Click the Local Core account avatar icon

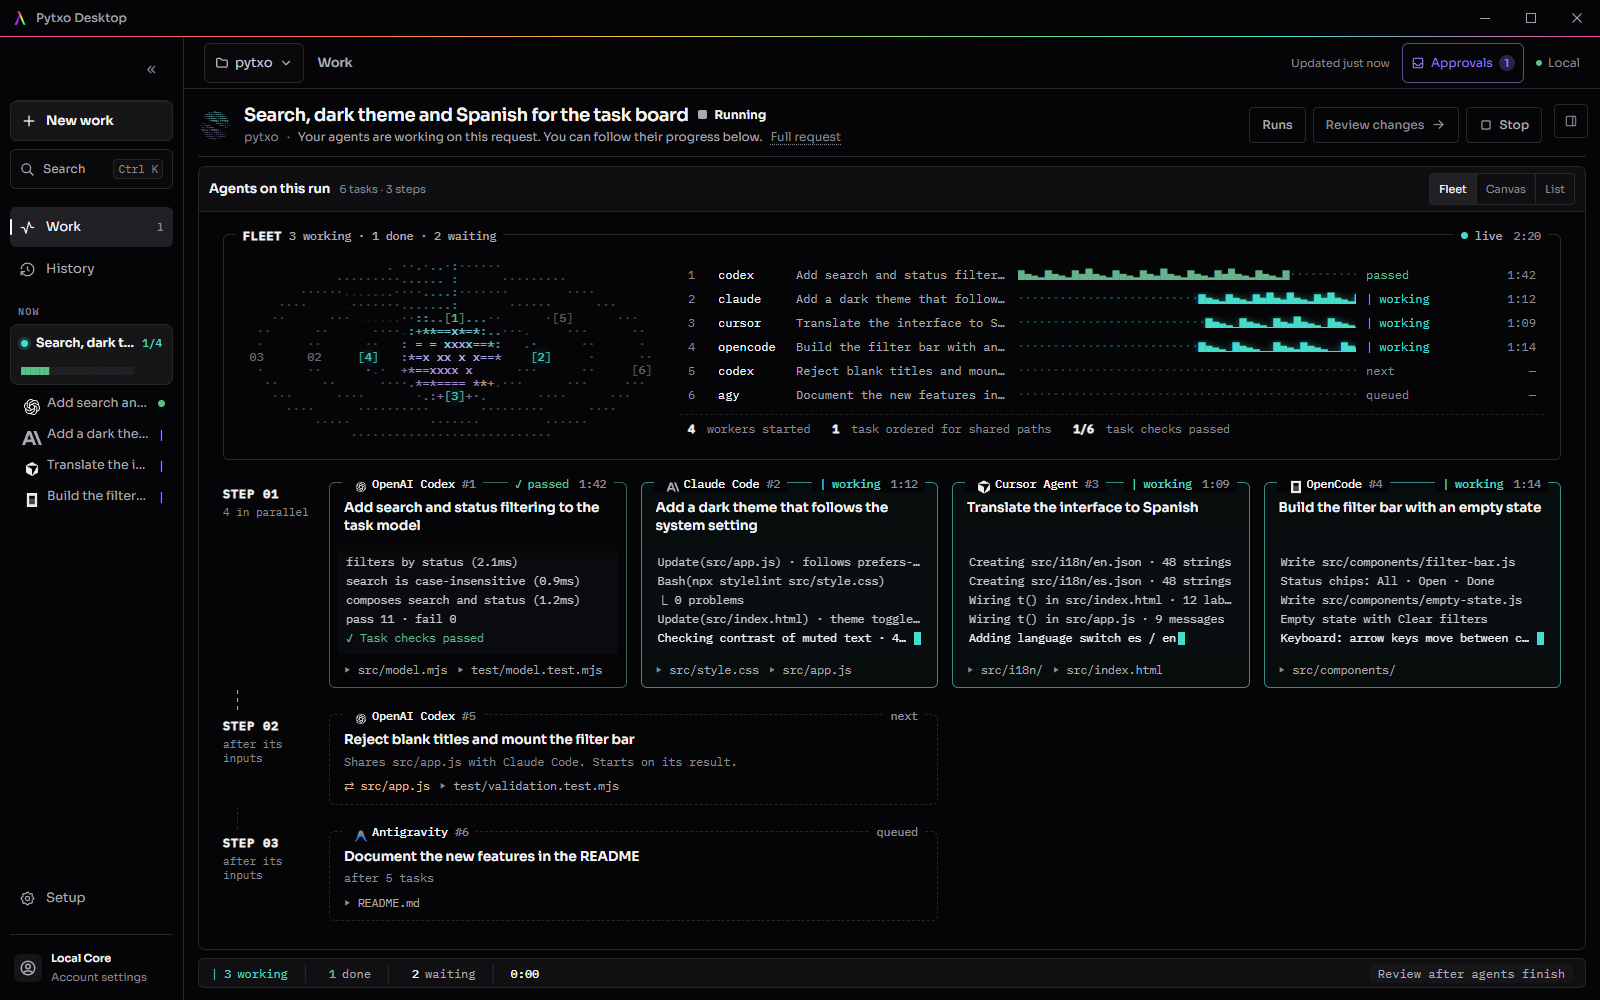(x=28, y=968)
